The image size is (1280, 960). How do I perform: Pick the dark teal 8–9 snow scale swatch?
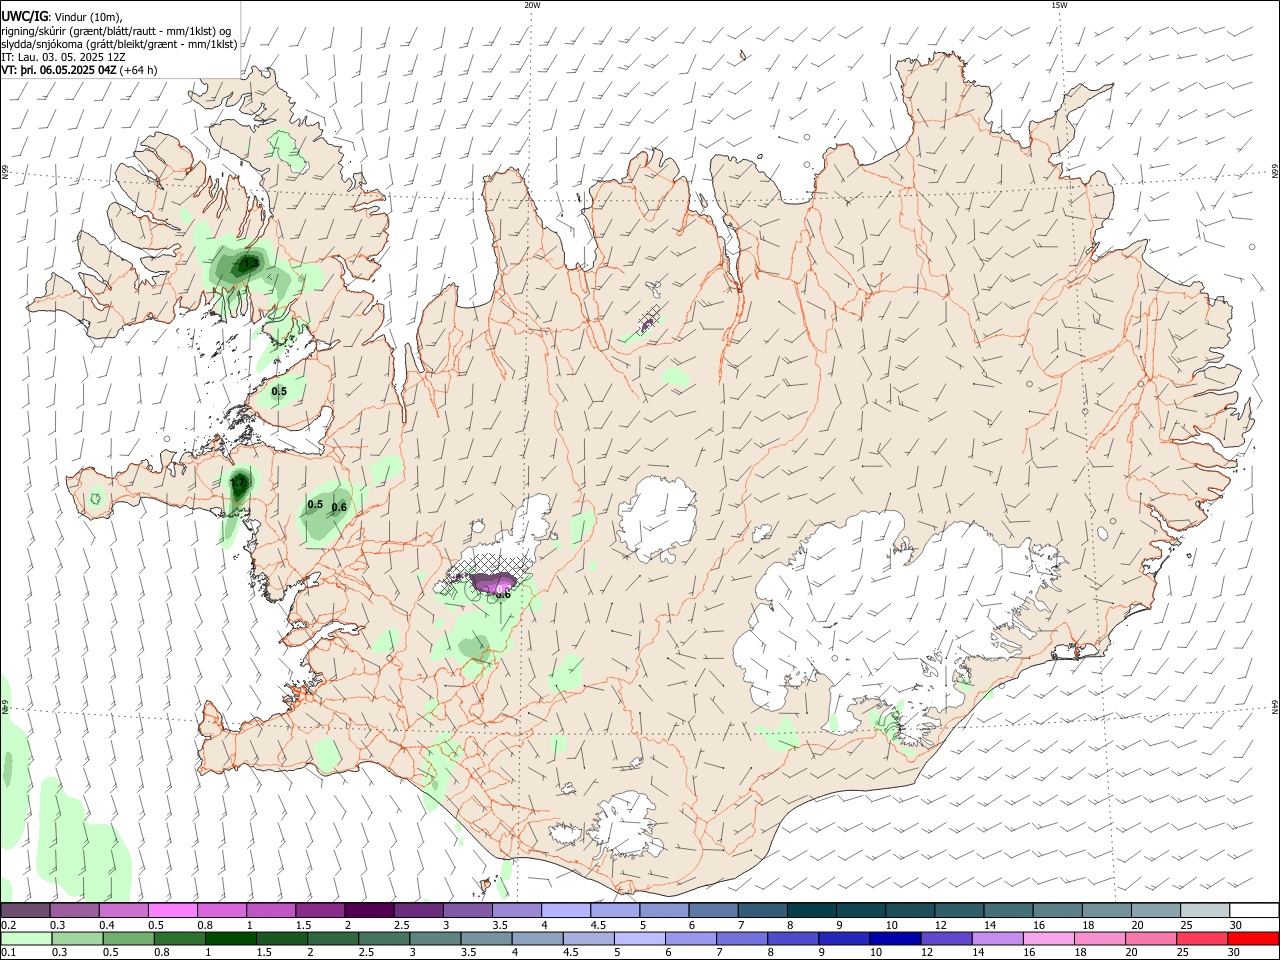[x=812, y=911]
